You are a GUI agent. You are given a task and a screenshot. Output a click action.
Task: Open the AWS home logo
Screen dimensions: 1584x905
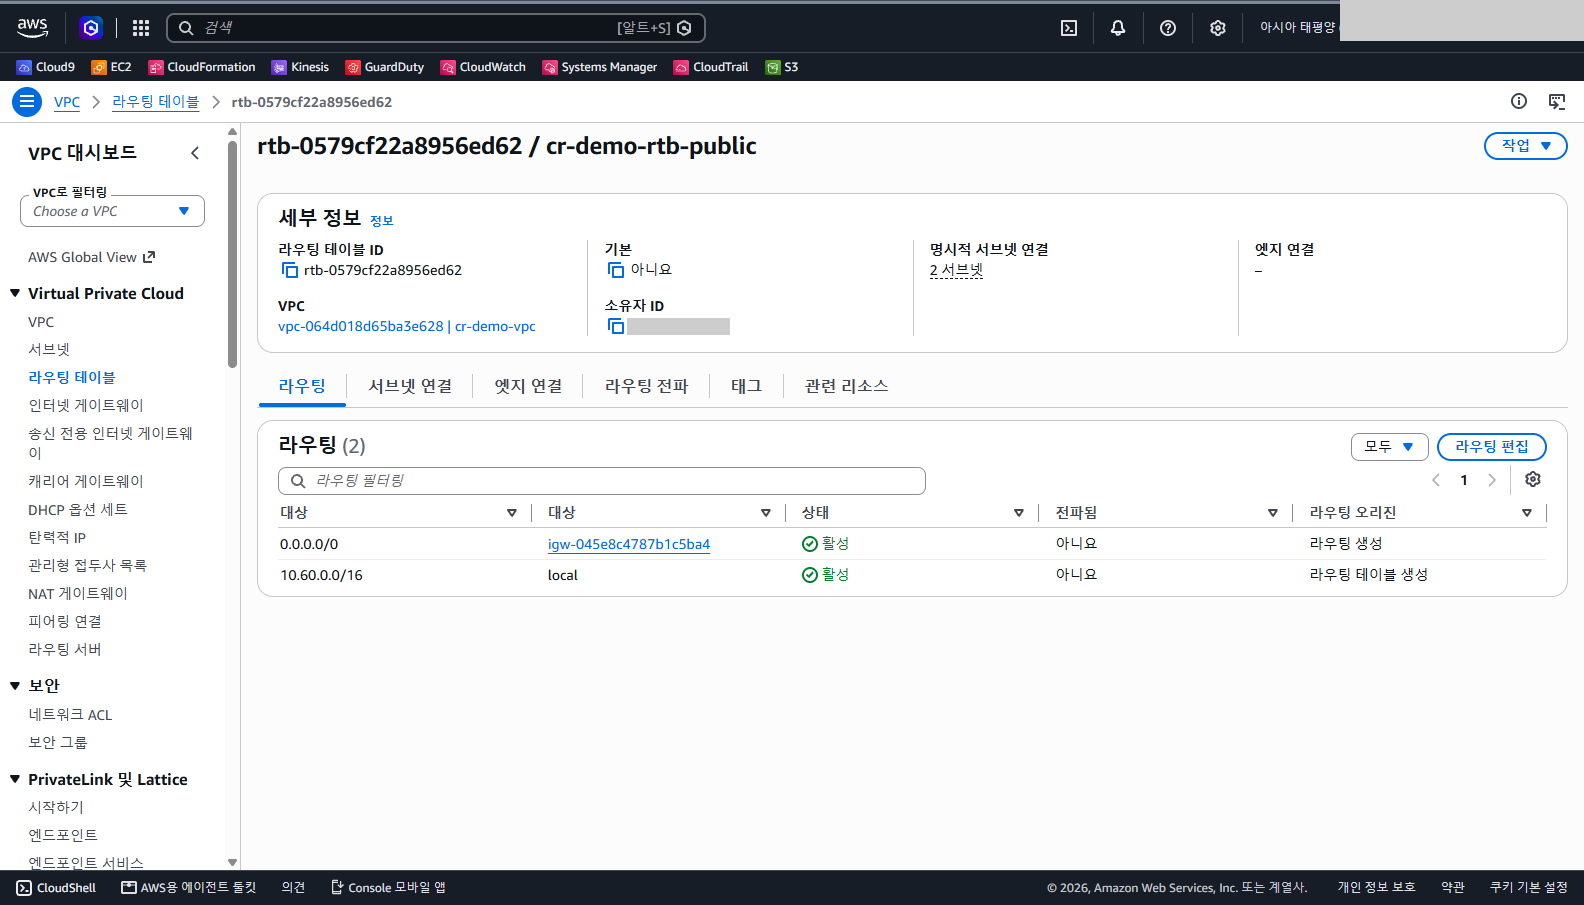click(x=33, y=28)
